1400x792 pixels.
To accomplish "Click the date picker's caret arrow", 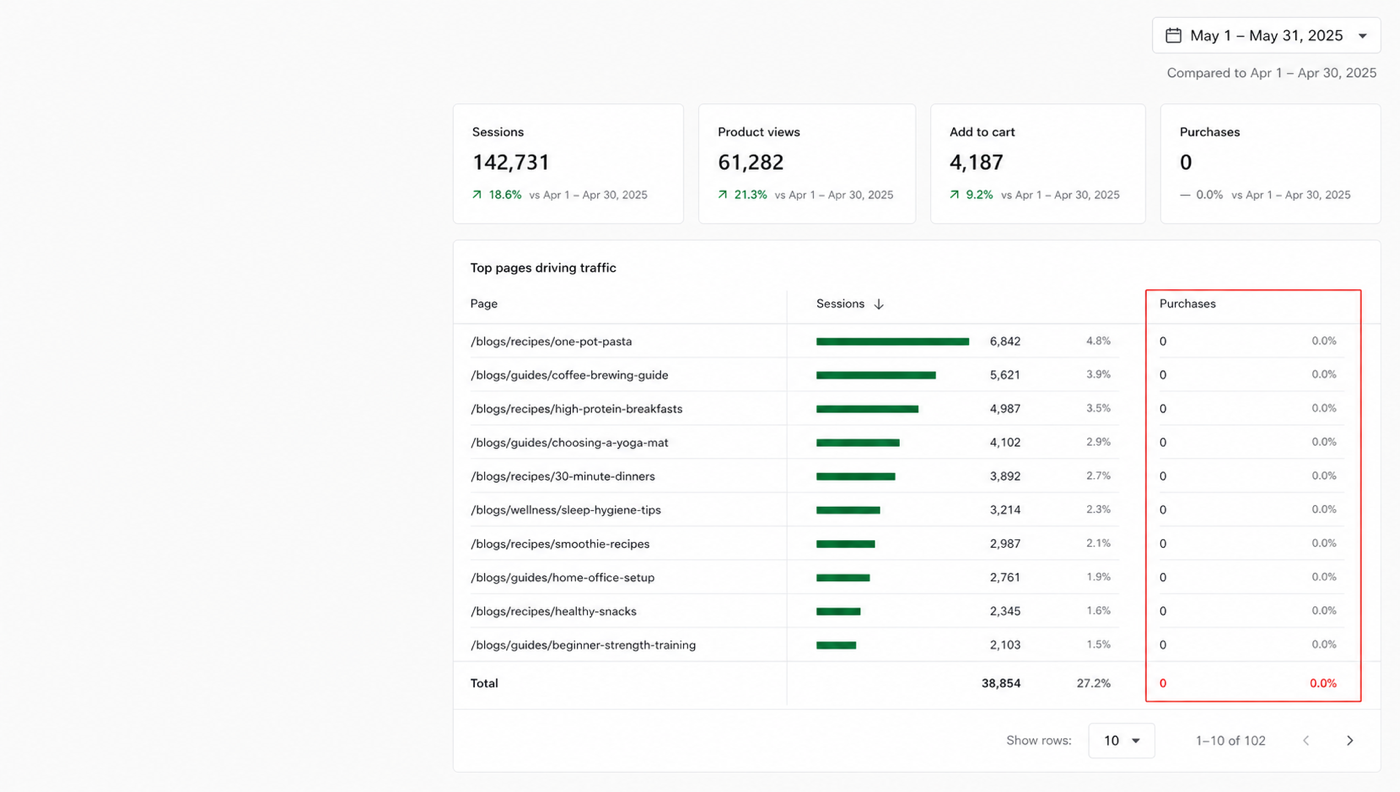I will [x=1362, y=36].
